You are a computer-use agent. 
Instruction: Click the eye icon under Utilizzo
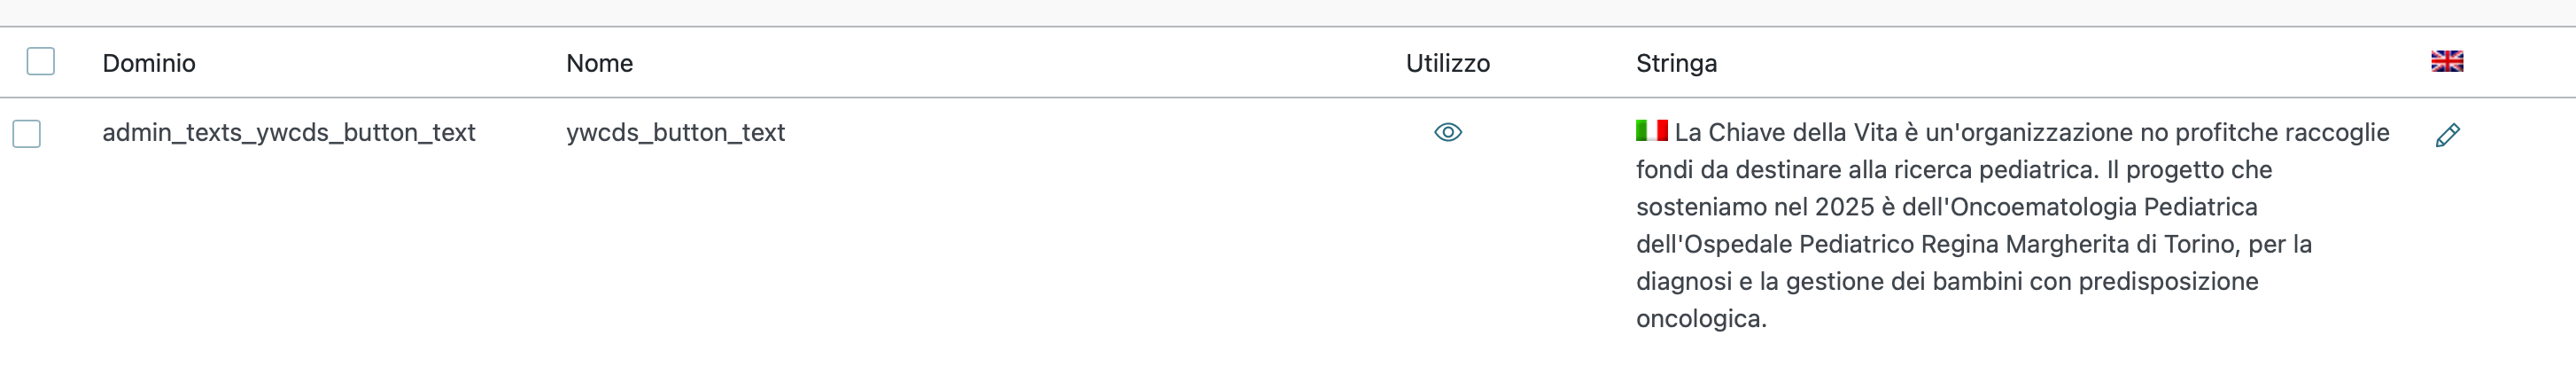click(1448, 132)
